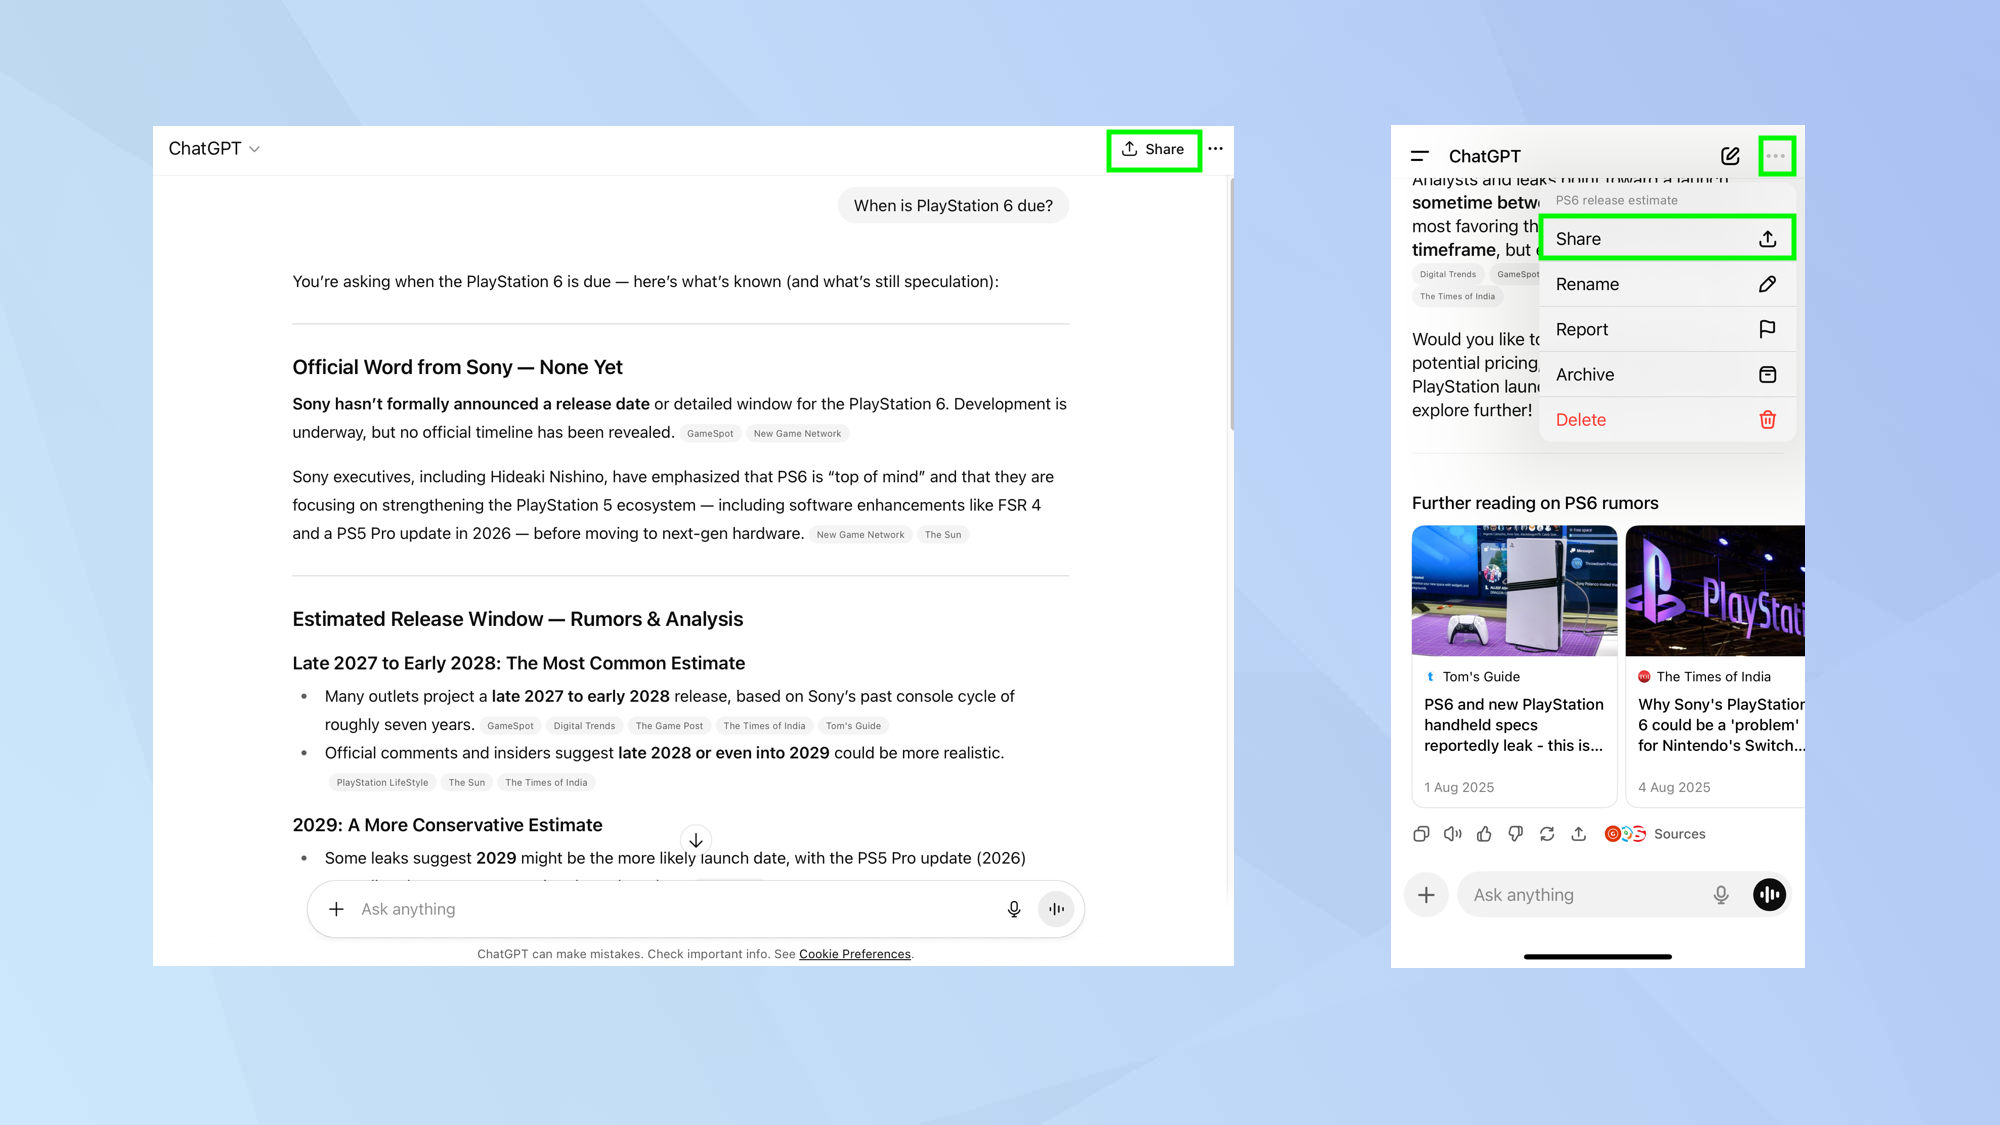Viewport: 2000px width, 1125px height.
Task: Open the Cookie Preferences link
Action: 854,953
